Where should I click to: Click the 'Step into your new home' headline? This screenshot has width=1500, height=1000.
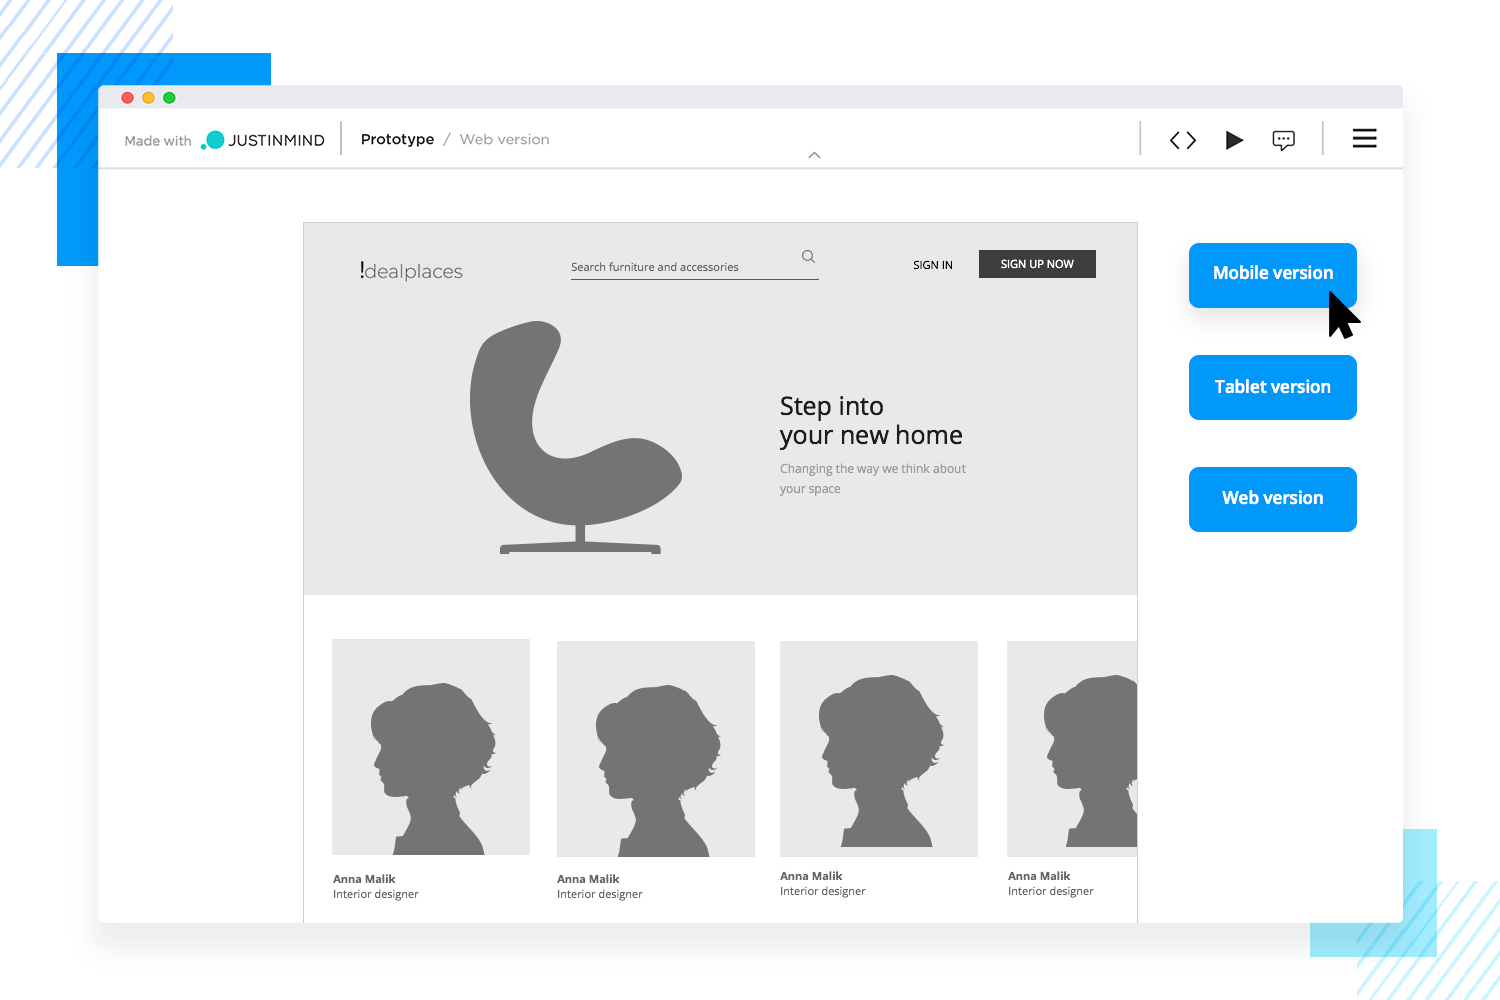point(871,420)
